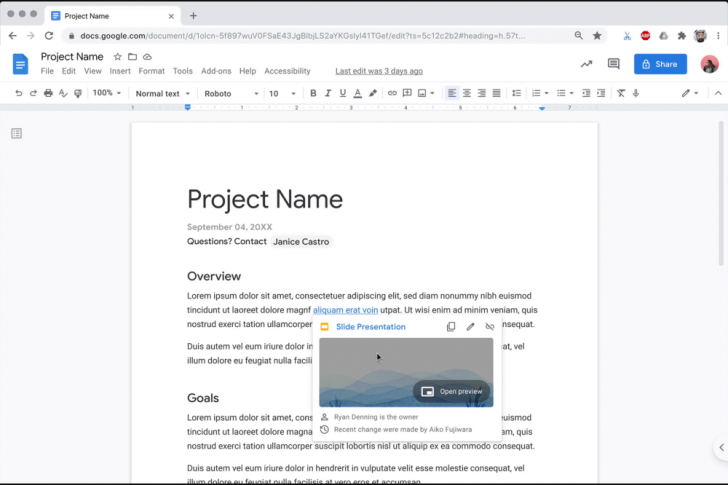Image resolution: width=728 pixels, height=485 pixels.
Task: Click the Open preview button
Action: 451,391
